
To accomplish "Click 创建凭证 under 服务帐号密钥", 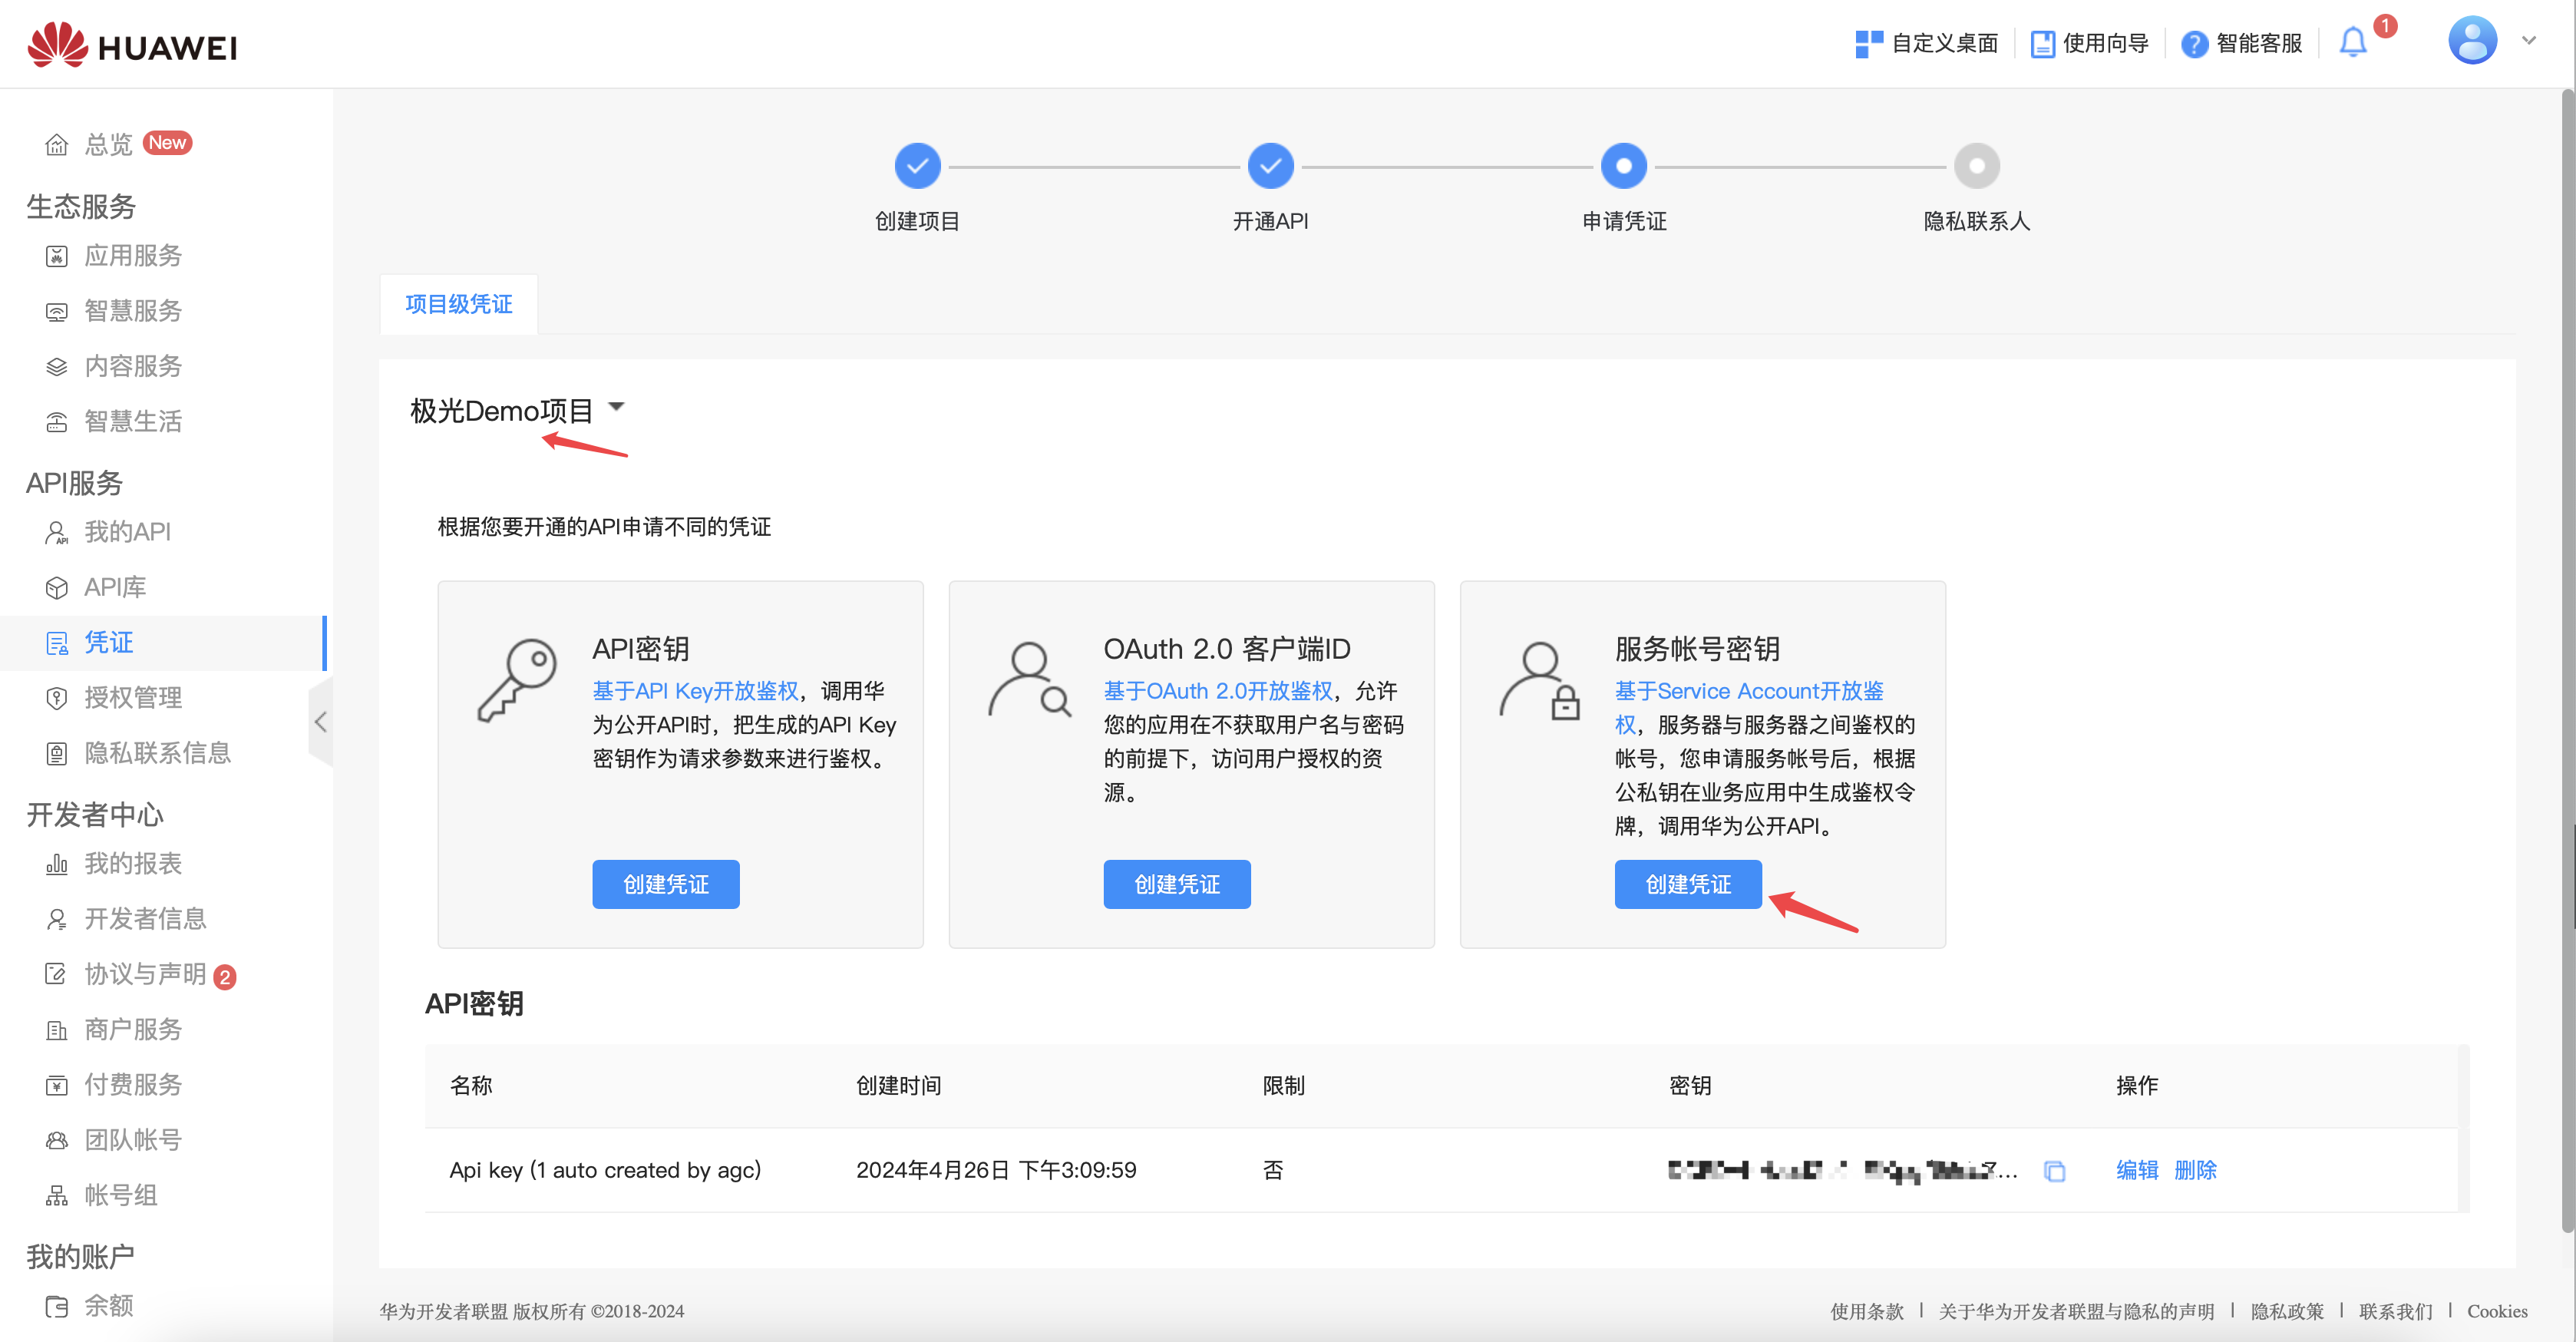I will pyautogui.click(x=1687, y=884).
